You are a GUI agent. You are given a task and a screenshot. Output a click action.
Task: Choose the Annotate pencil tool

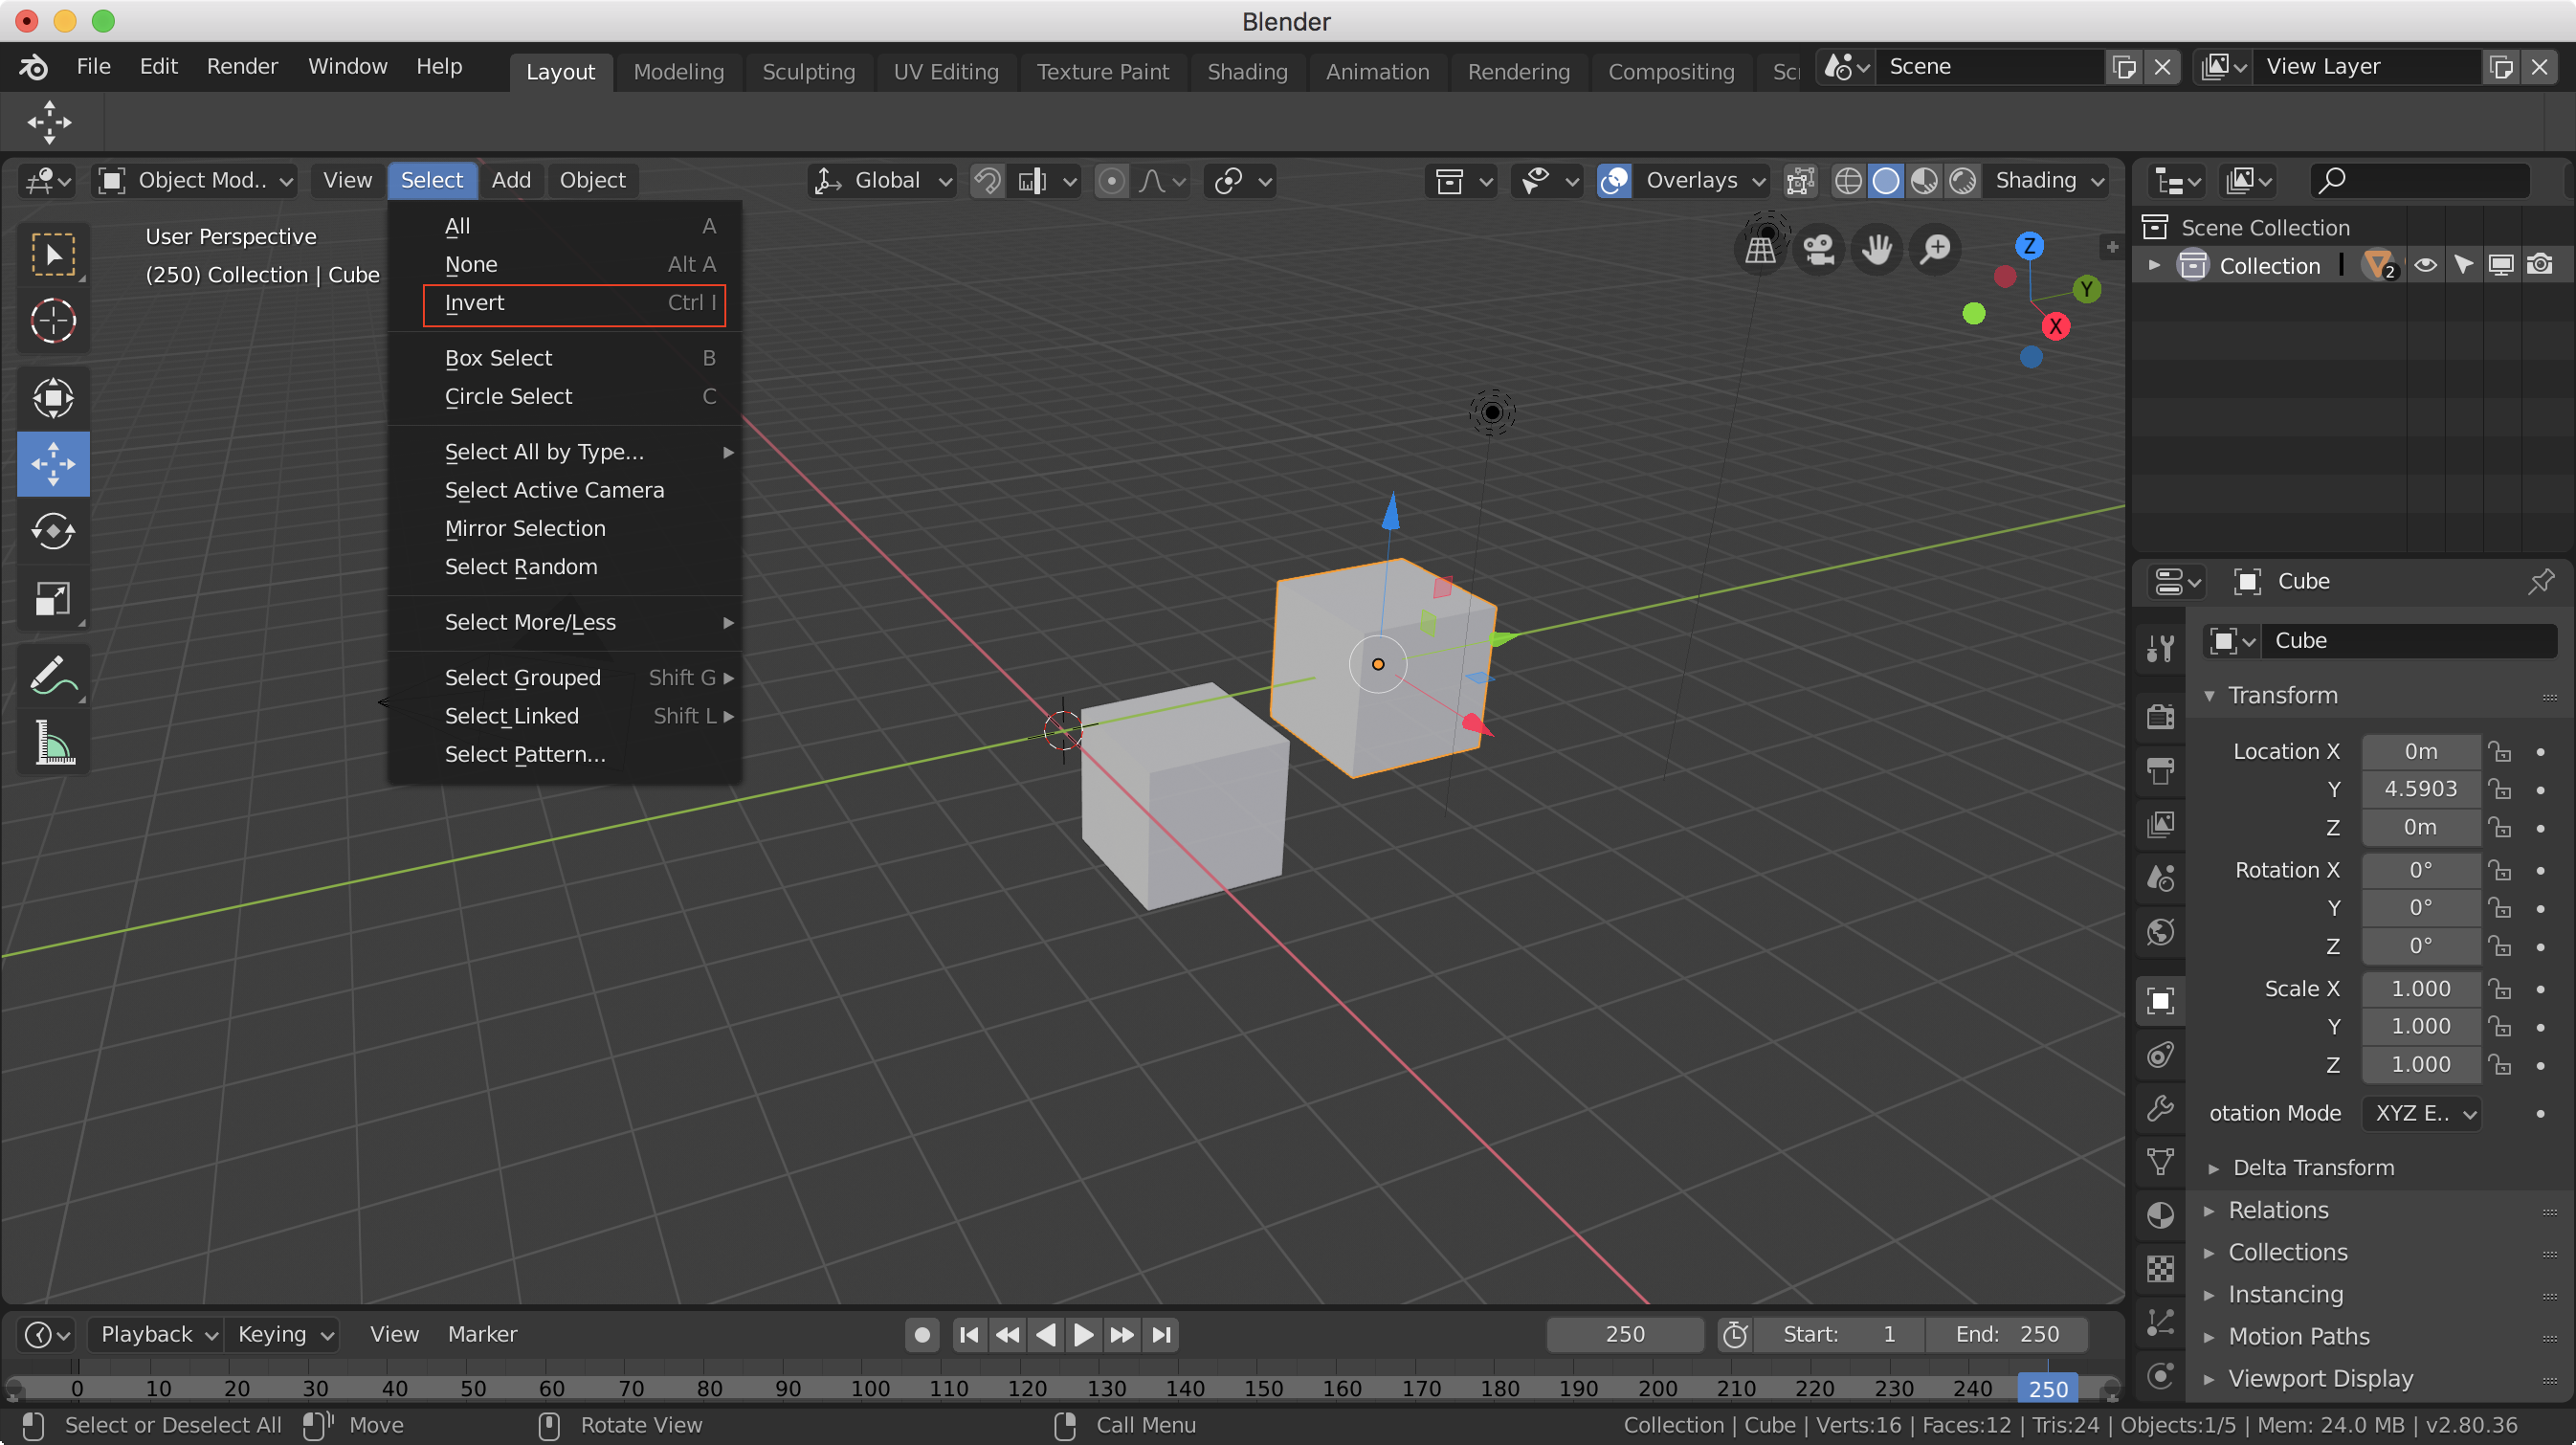(53, 675)
